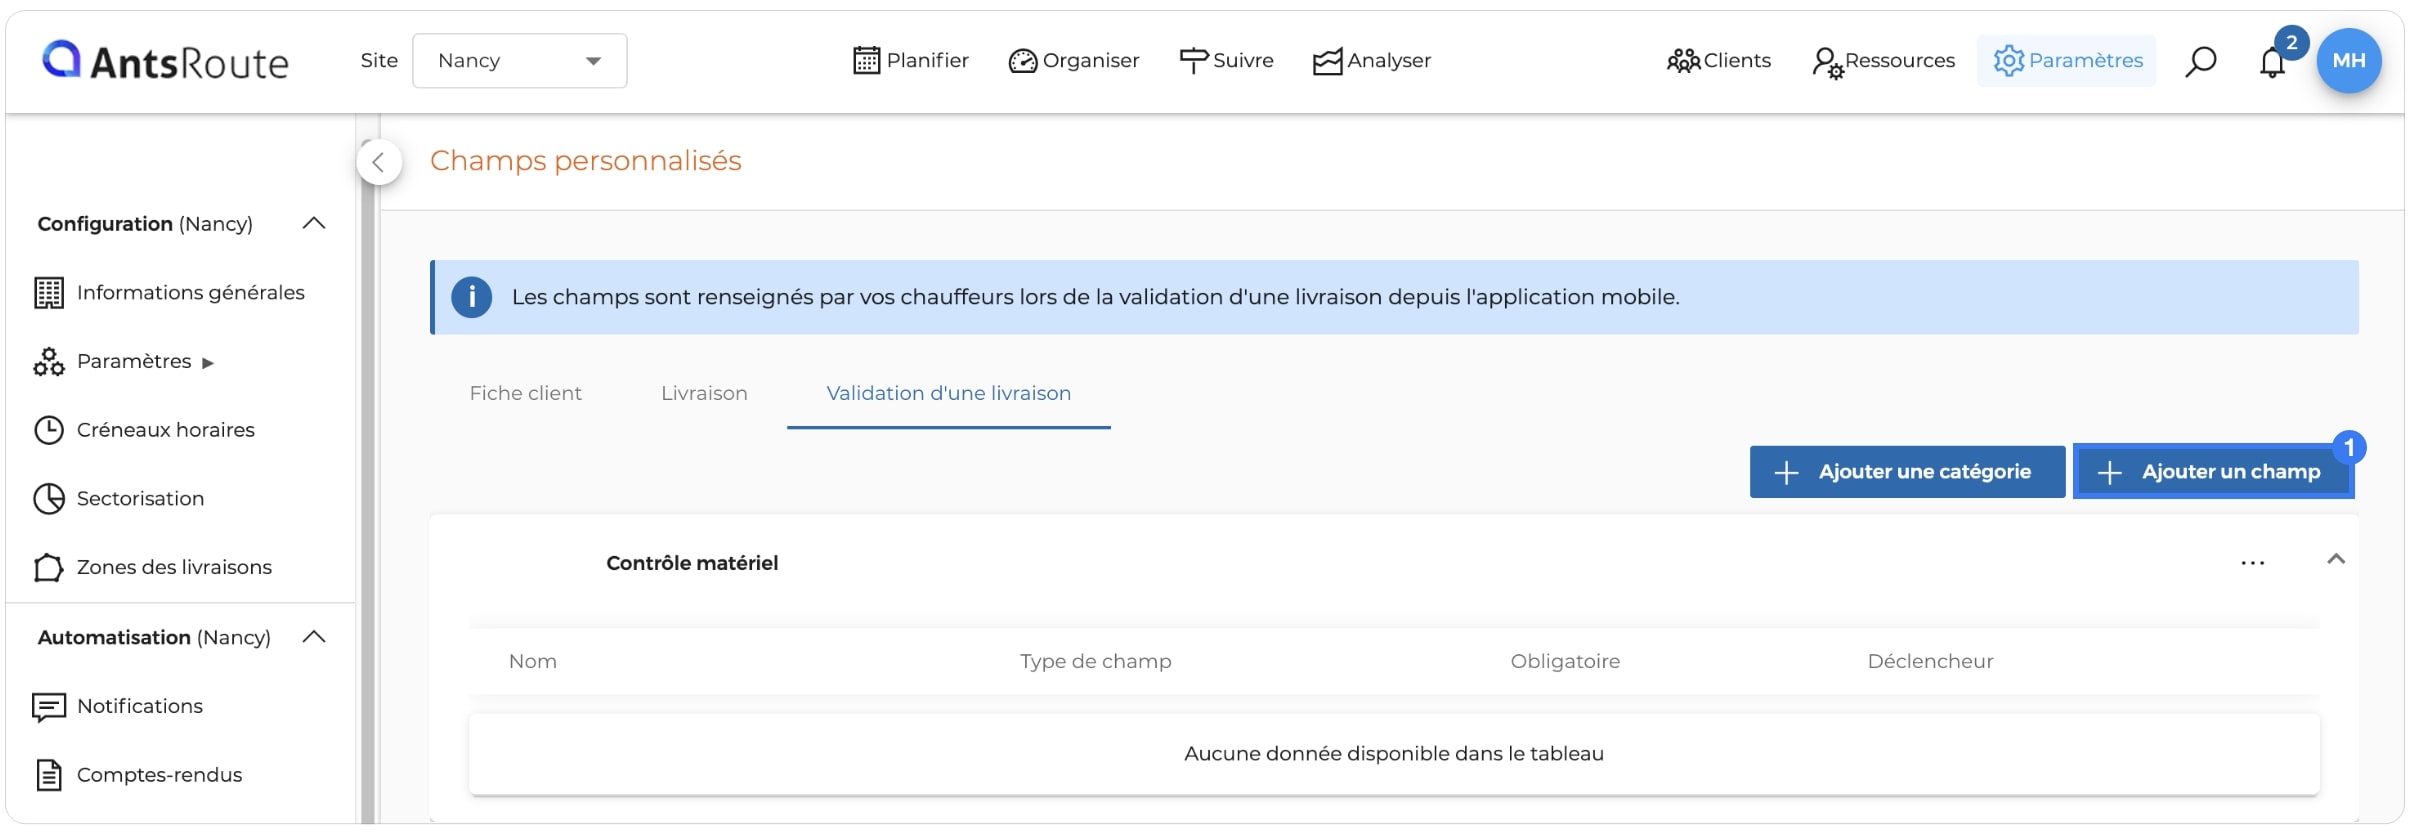2410x835 pixels.
Task: Open Créneaux horaires
Action: [166, 430]
